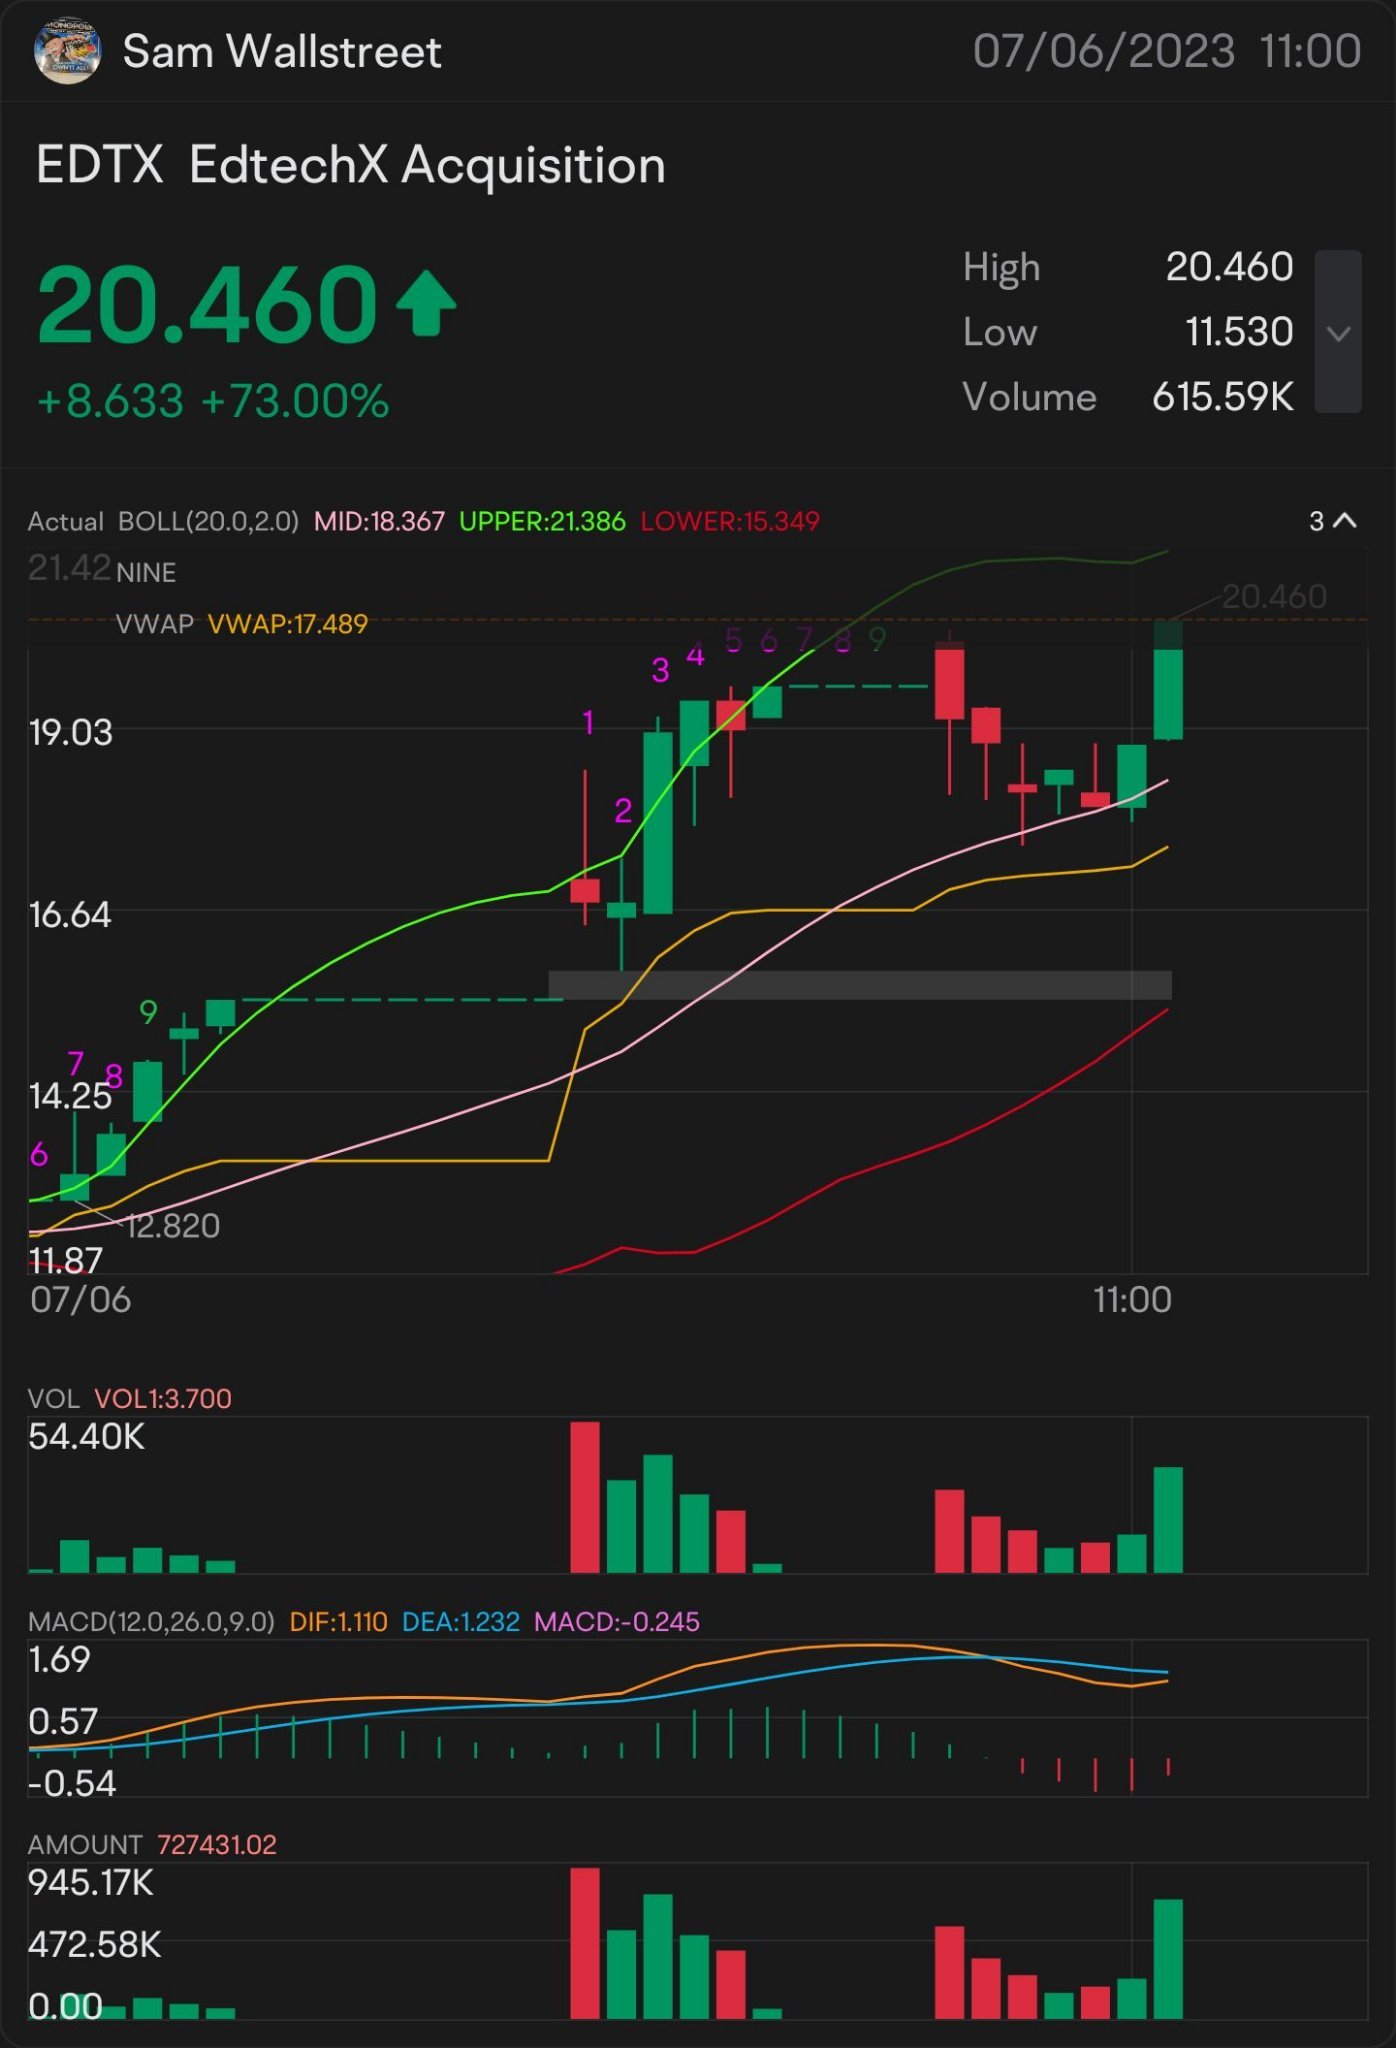Image resolution: width=1396 pixels, height=2048 pixels.
Task: Tap the 16.64 price axis label
Action: [69, 915]
